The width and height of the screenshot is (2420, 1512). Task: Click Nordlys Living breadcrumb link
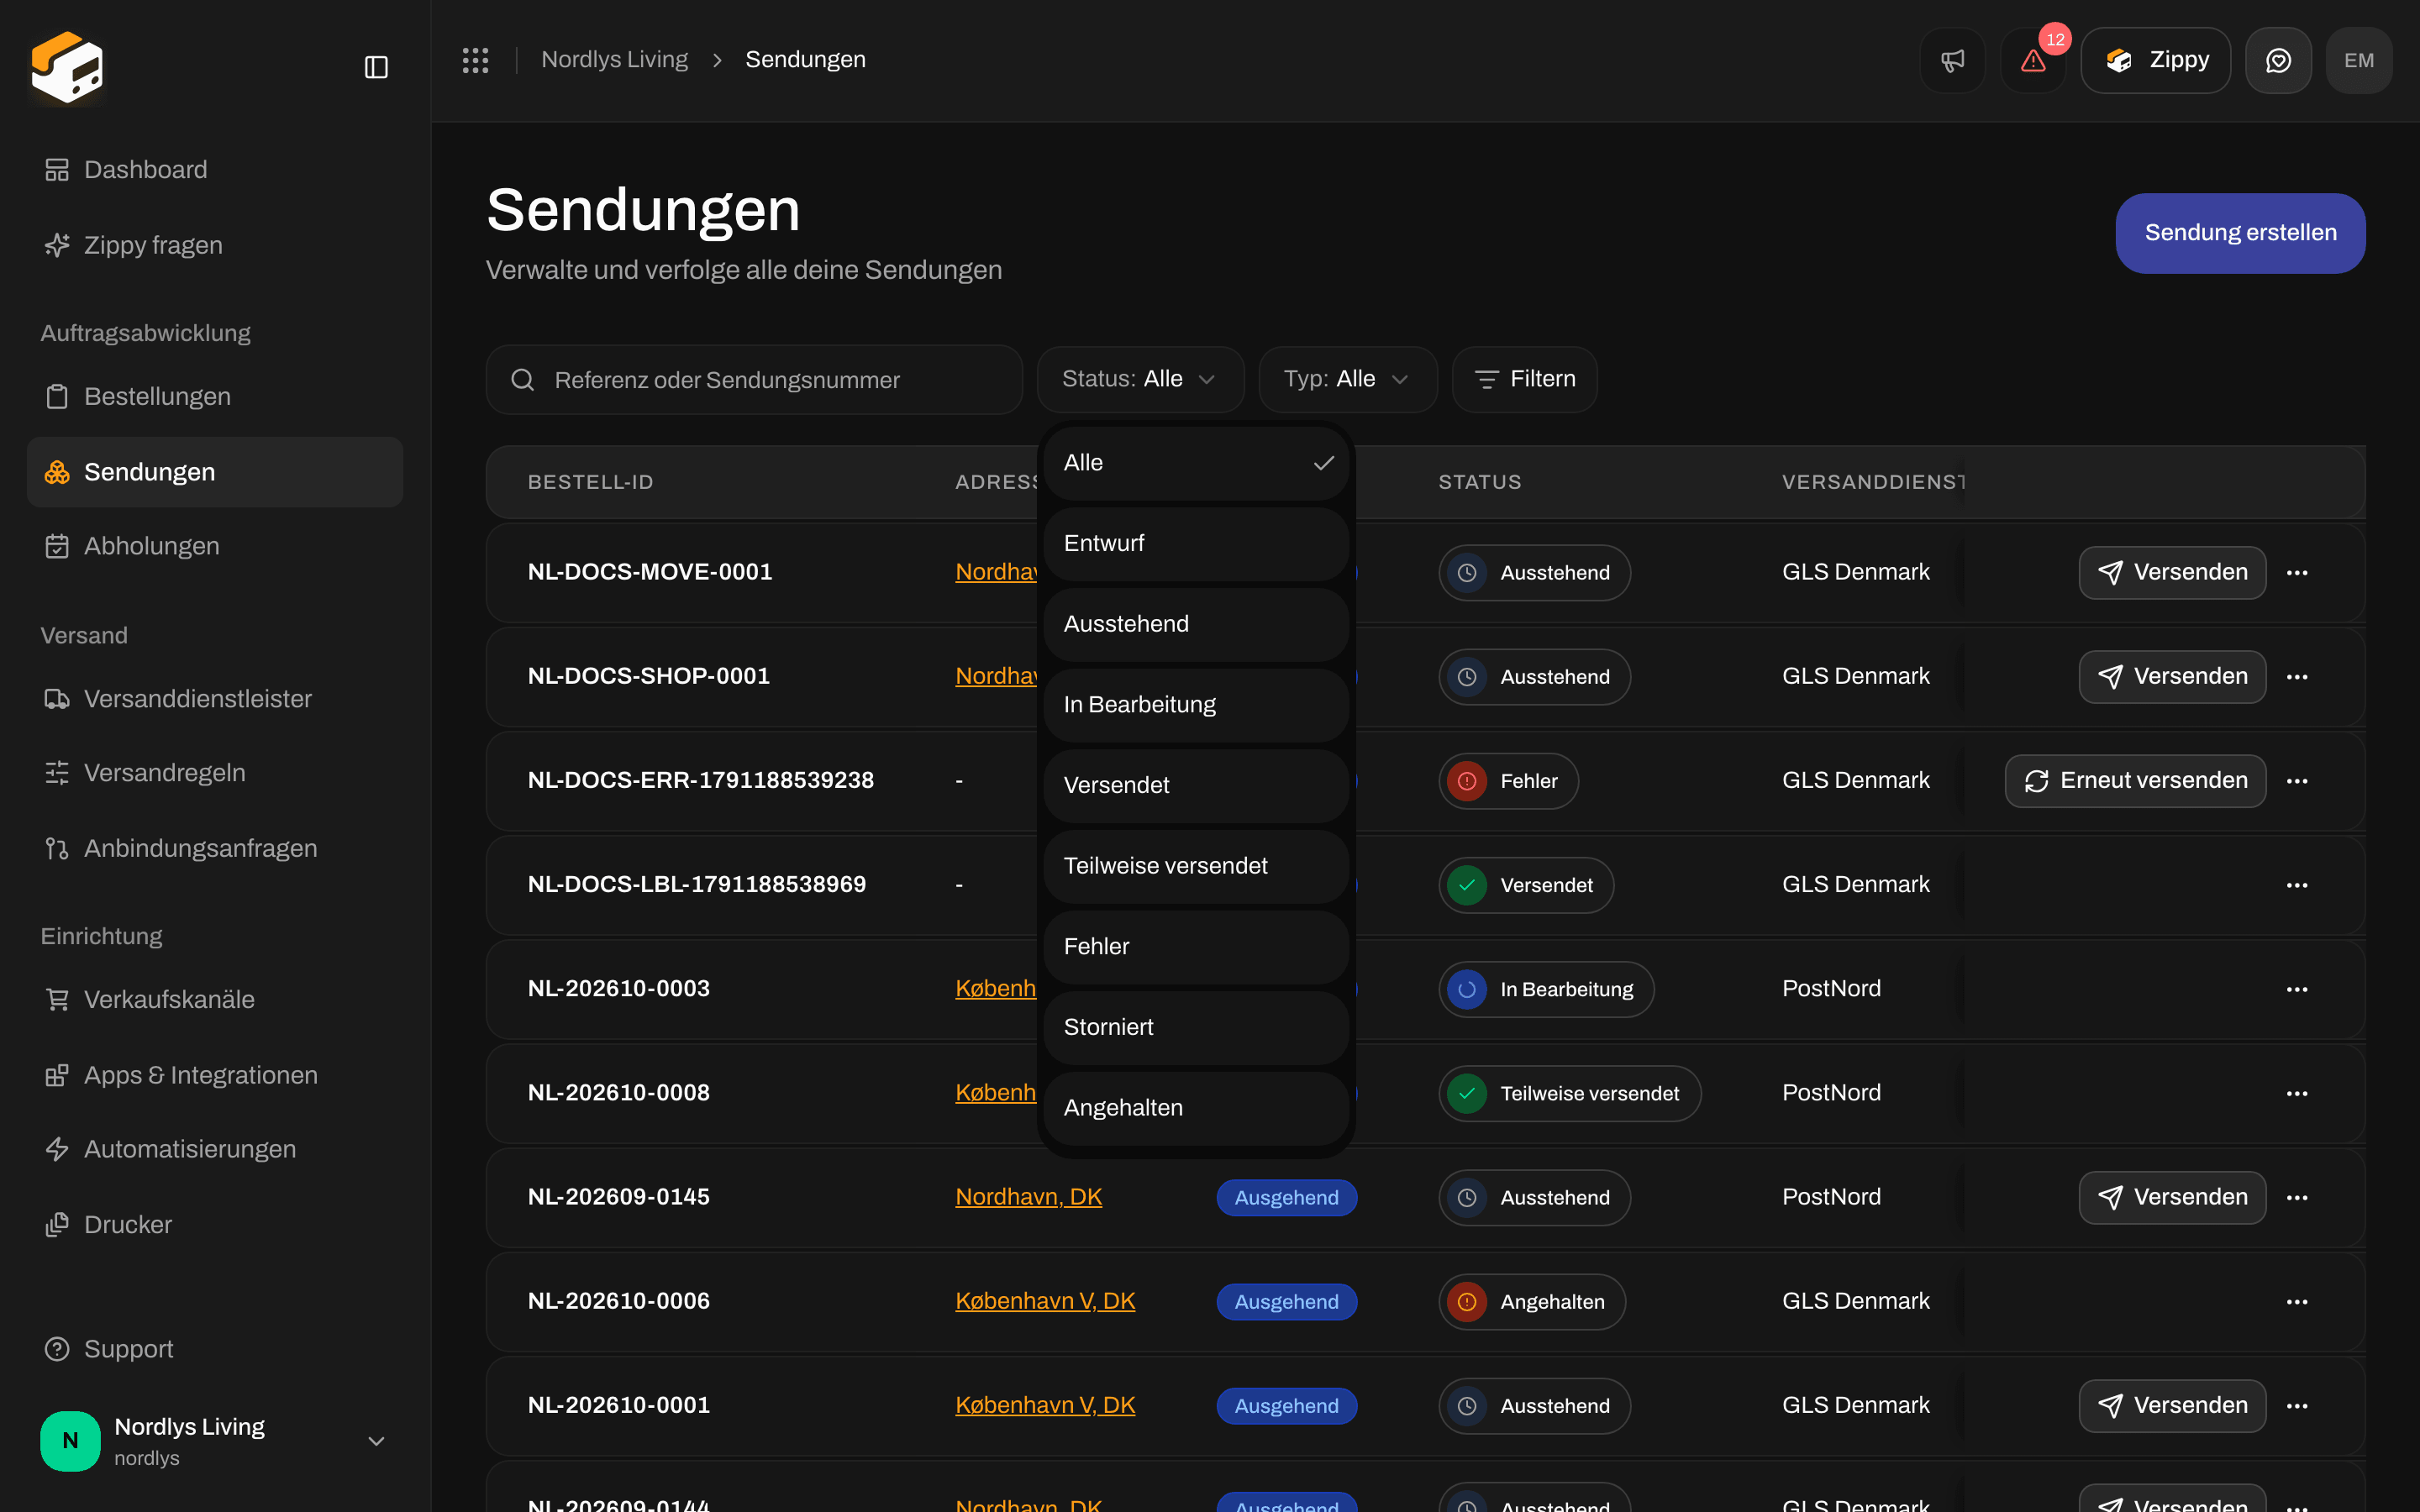point(614,60)
